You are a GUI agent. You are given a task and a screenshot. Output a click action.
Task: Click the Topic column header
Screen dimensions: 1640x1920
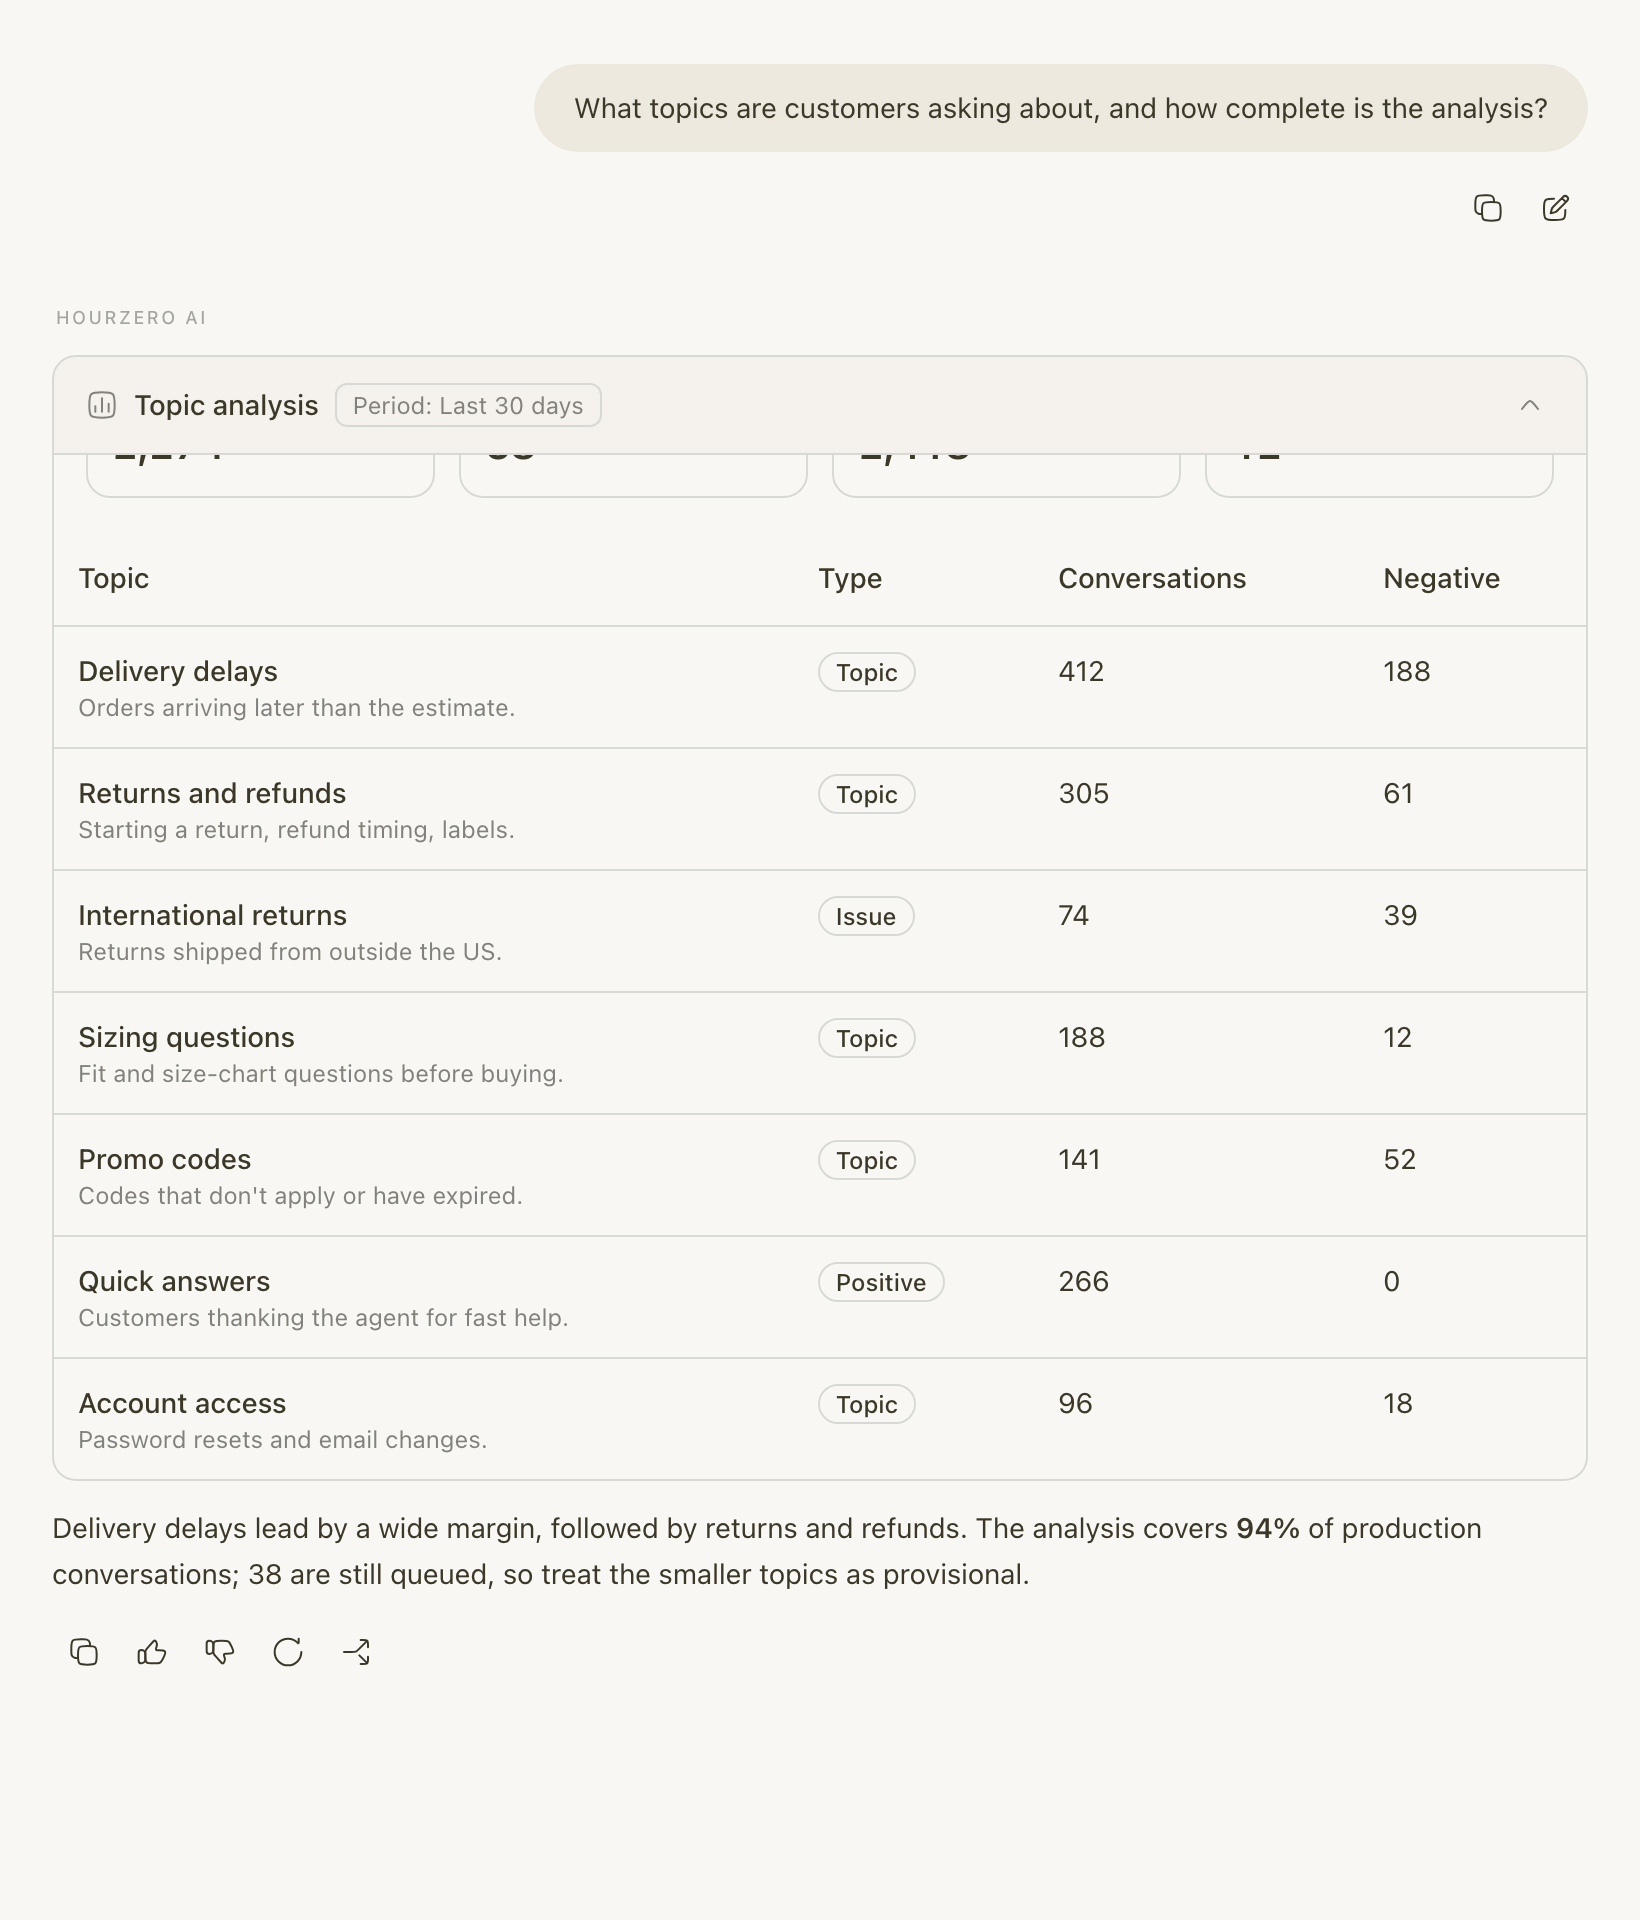[x=114, y=579]
